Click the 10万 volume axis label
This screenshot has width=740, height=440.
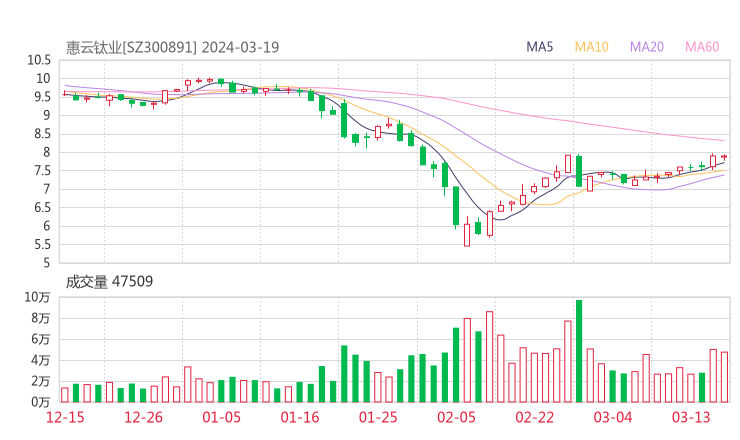tap(37, 297)
